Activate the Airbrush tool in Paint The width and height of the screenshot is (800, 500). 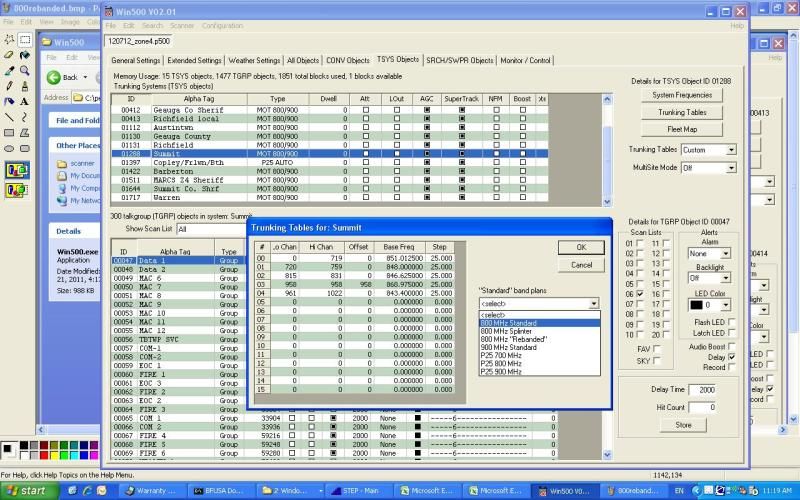point(9,102)
